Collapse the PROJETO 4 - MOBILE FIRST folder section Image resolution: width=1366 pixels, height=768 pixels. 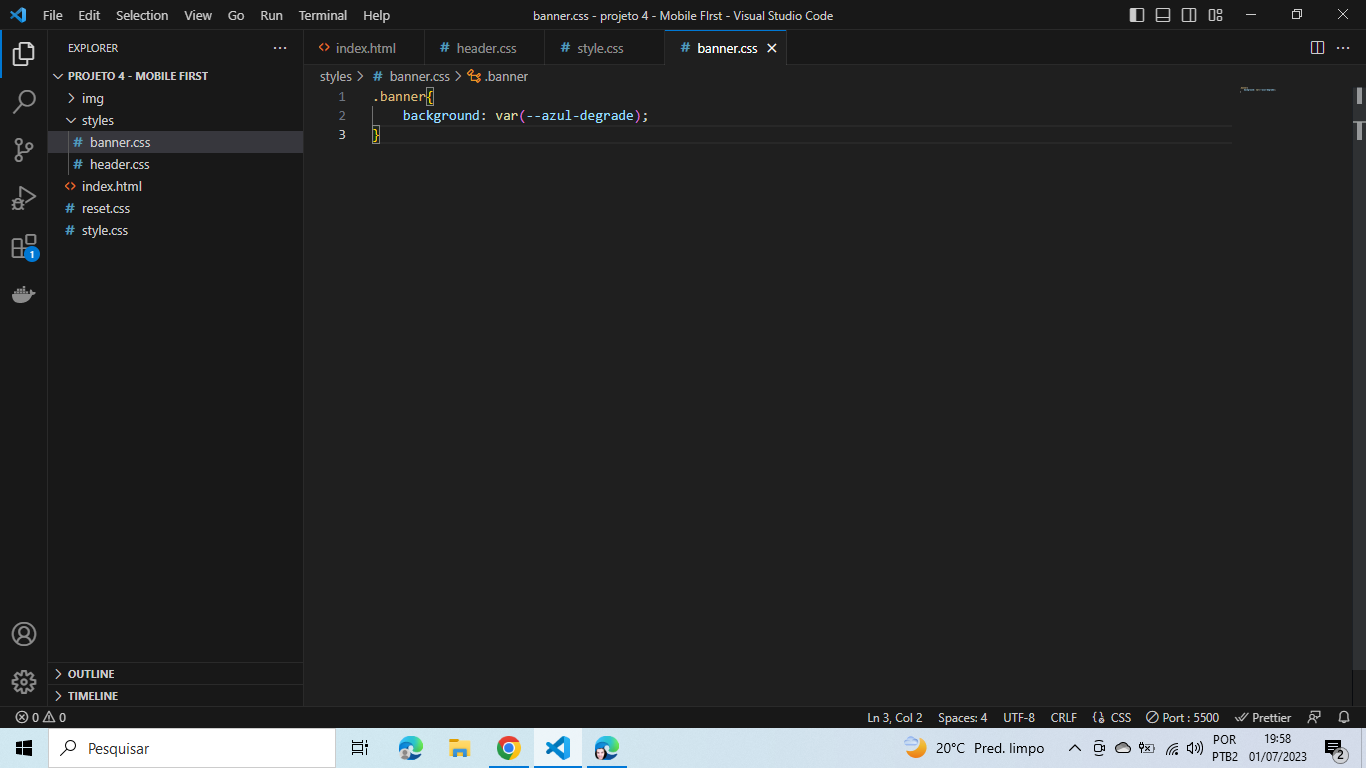(x=175, y=76)
